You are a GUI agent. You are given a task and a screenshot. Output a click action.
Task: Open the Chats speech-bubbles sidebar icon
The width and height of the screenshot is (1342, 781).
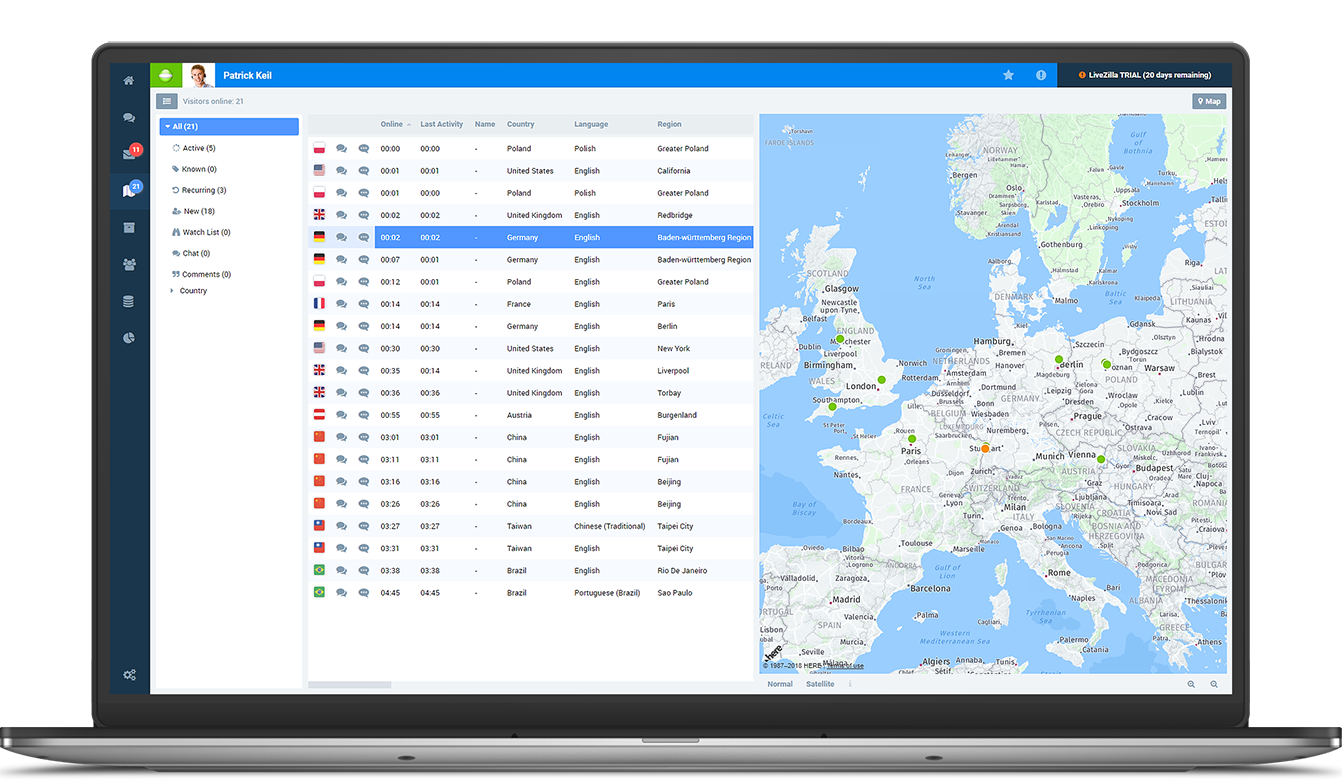[129, 118]
